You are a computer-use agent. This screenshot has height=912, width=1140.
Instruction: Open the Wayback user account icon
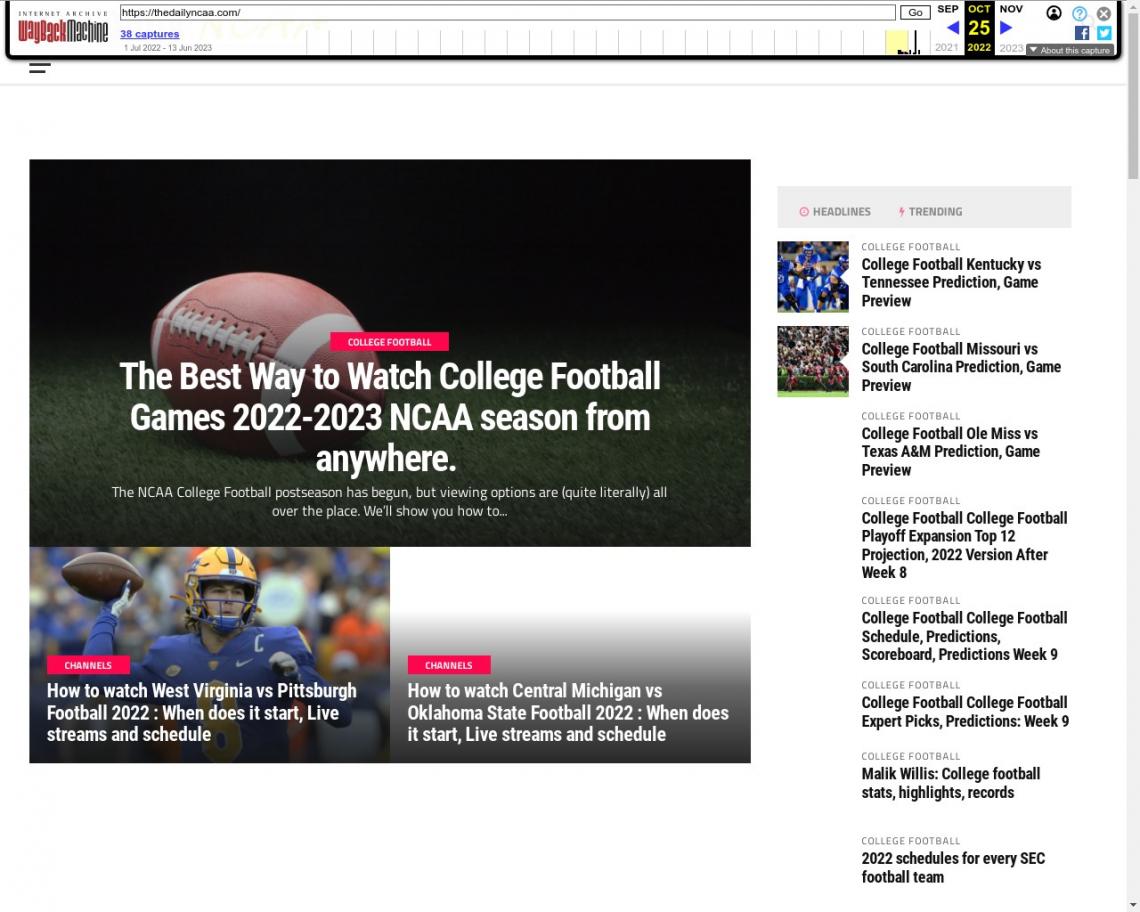[1053, 13]
